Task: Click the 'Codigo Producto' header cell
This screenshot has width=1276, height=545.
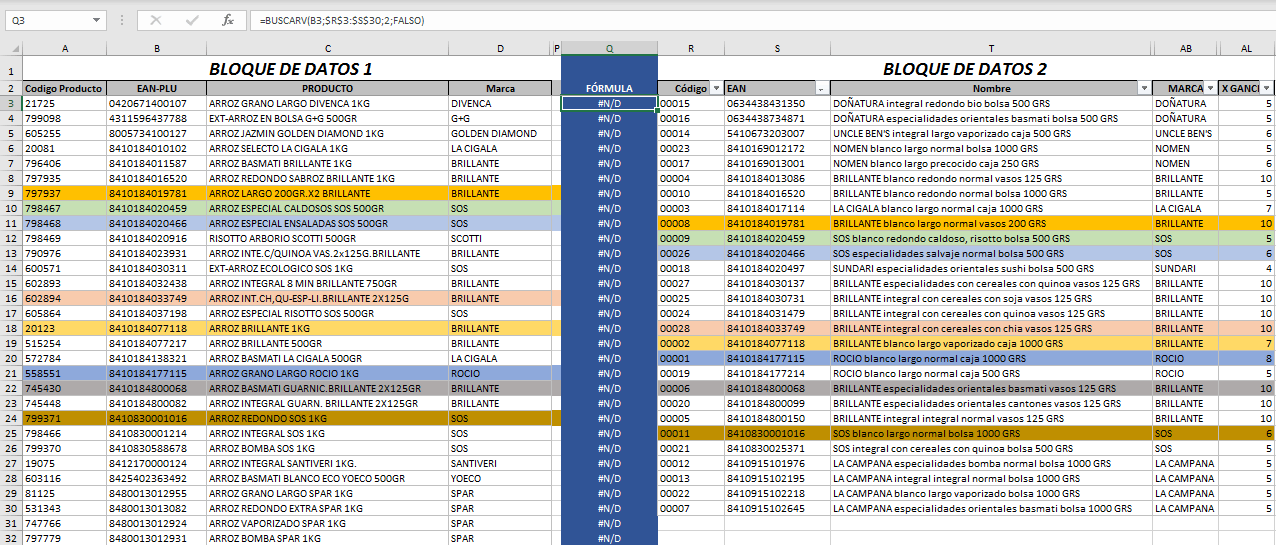Action: pos(64,88)
